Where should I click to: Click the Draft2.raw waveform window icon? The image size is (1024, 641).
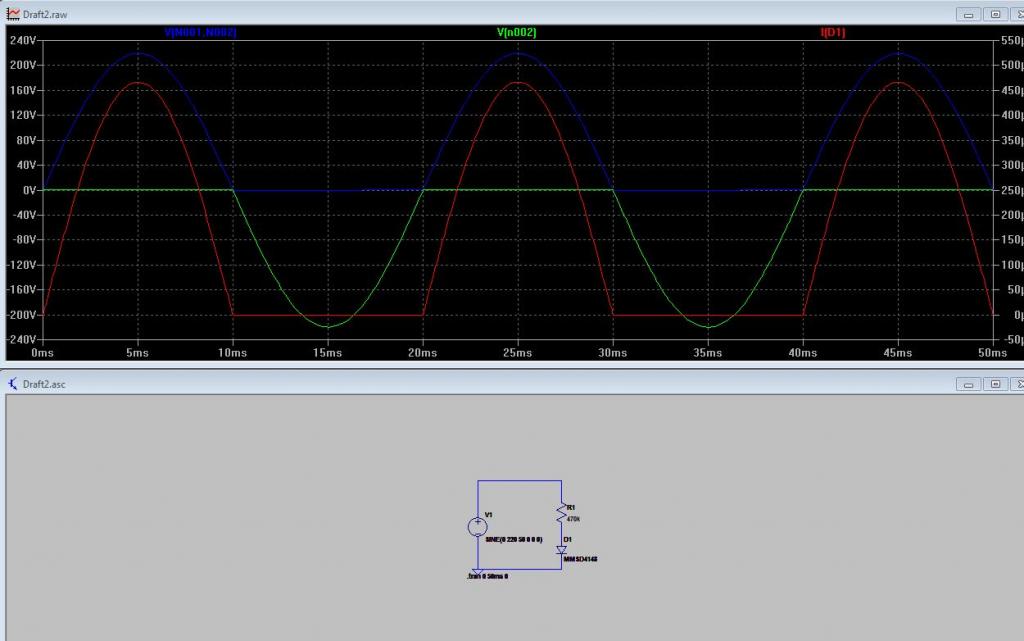(12, 14)
